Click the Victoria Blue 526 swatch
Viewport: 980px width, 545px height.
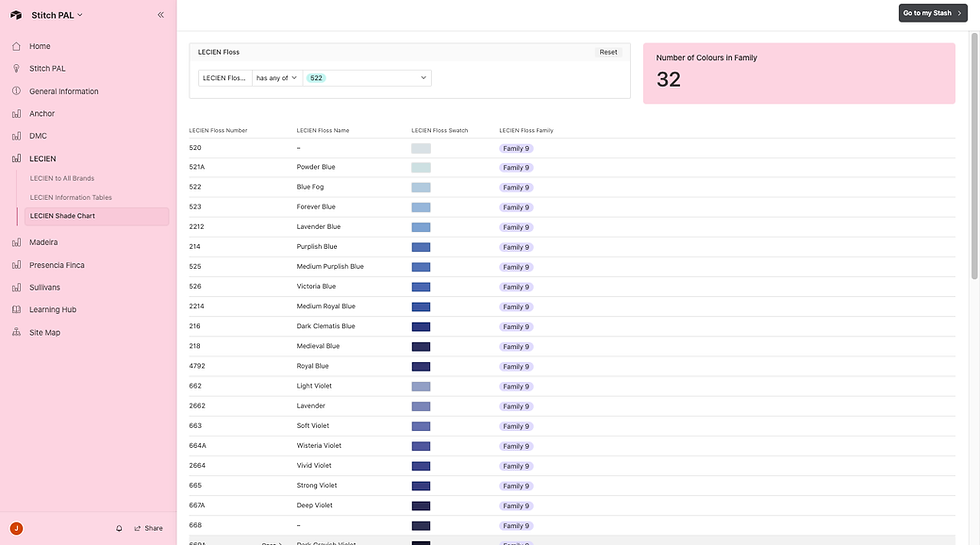point(421,287)
